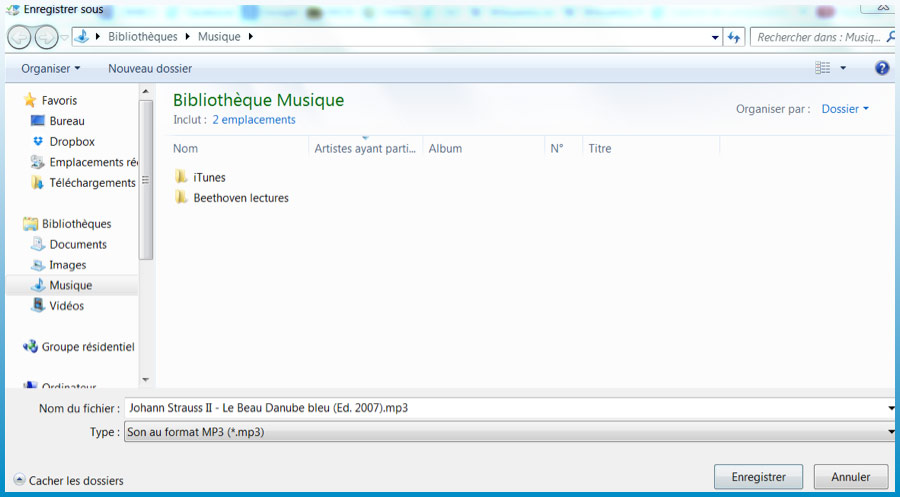This screenshot has height=498, width=900.
Task: Sort by the Nom column header
Action: [186, 148]
